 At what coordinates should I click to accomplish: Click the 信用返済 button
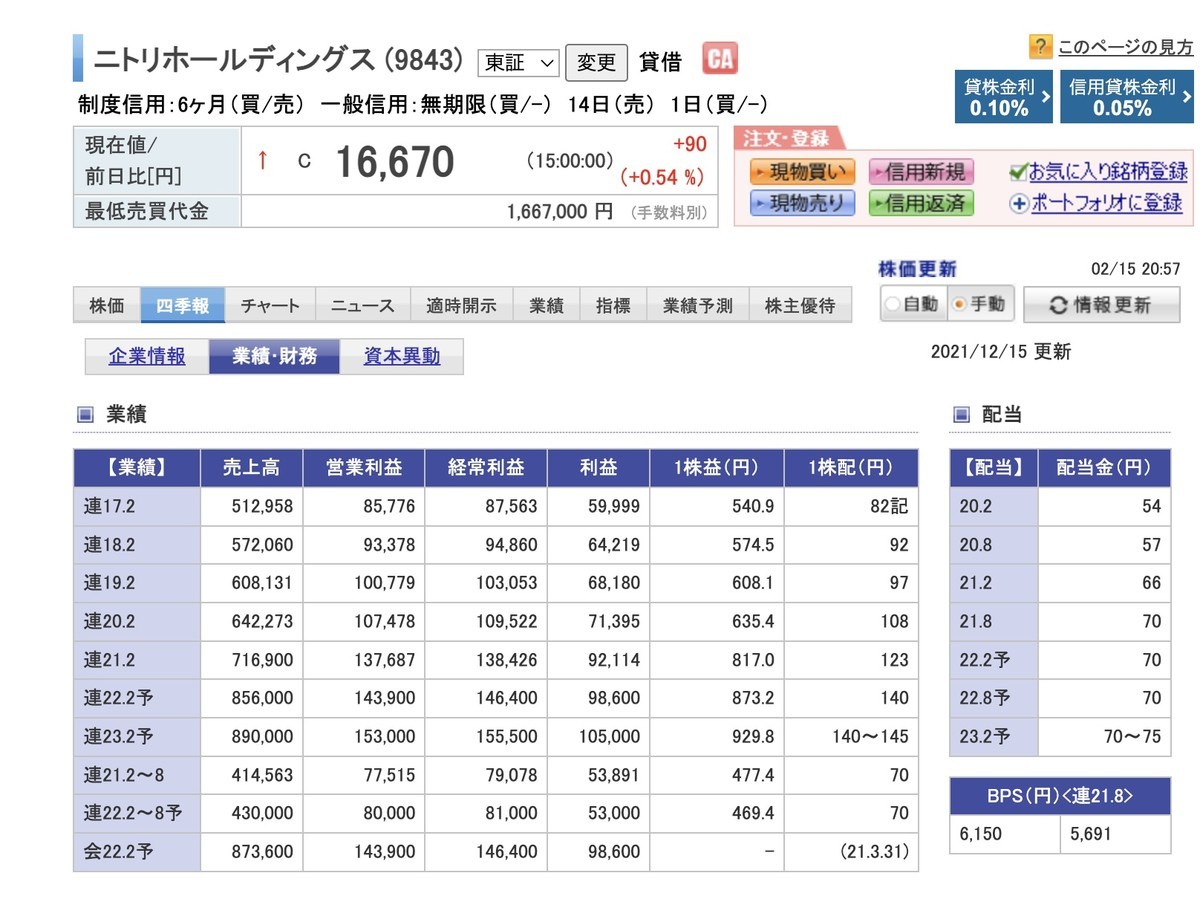(921, 203)
